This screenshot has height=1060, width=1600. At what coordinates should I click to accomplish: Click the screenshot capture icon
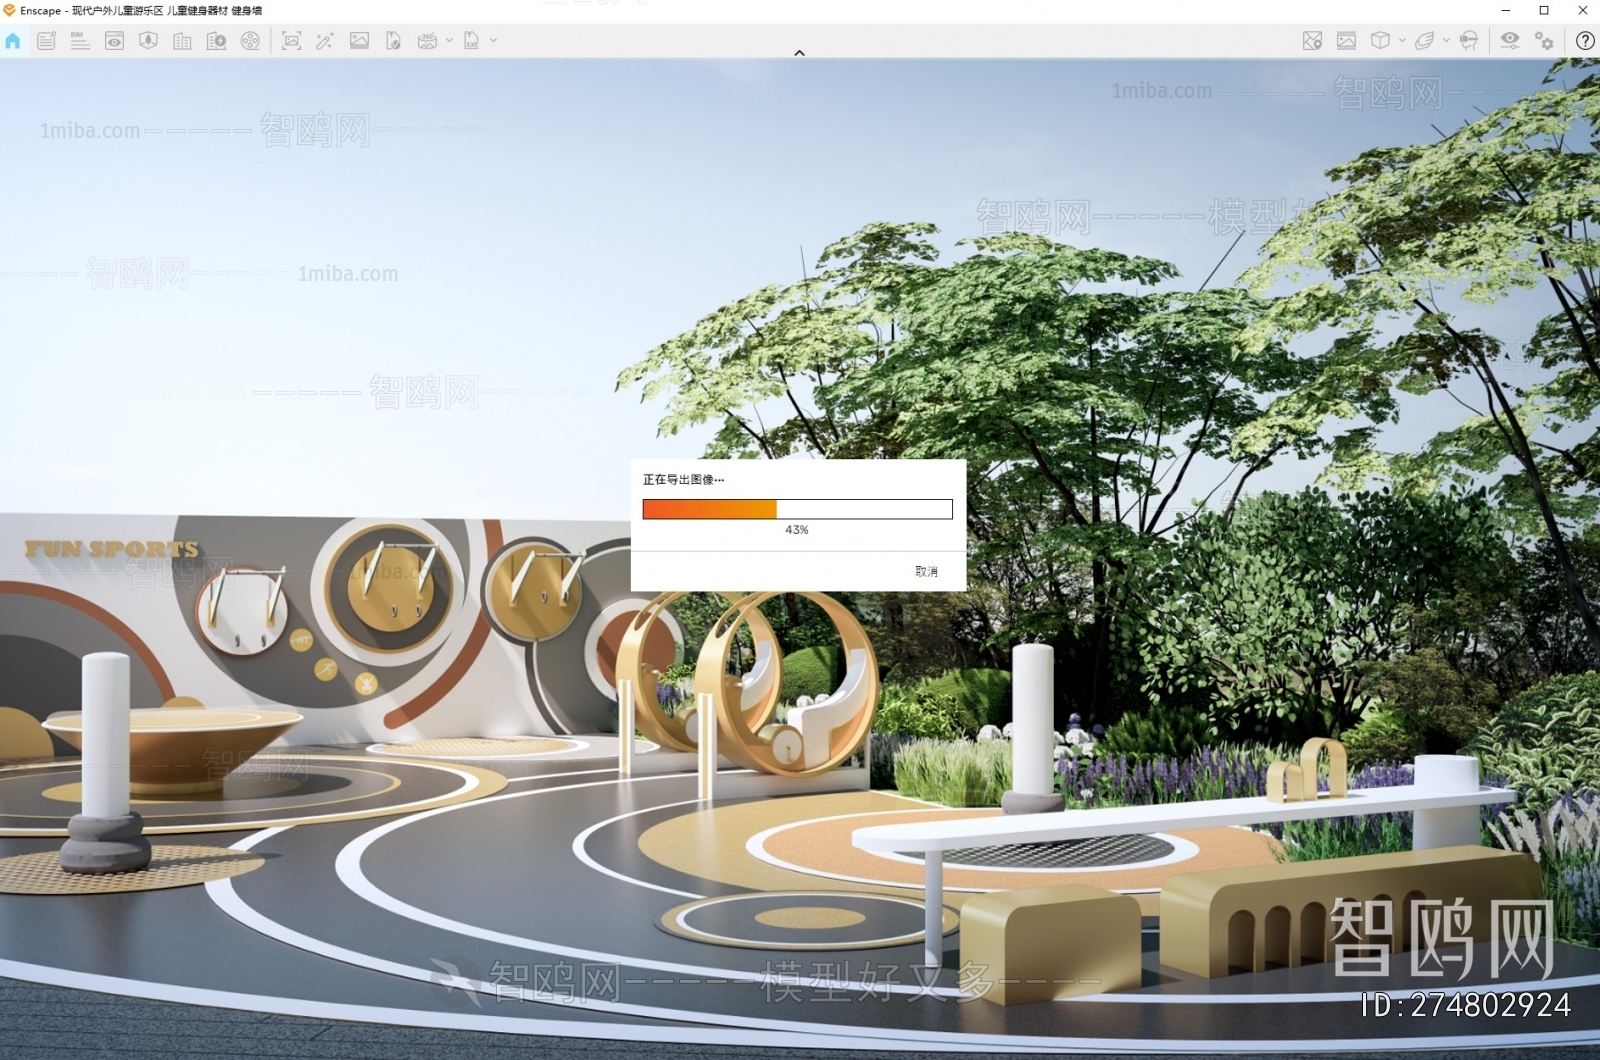(291, 41)
